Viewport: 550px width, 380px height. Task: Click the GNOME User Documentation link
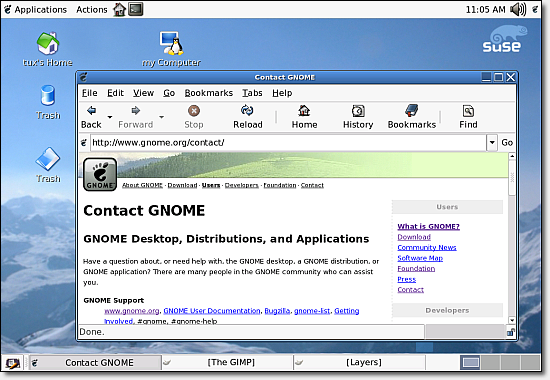[x=212, y=311]
